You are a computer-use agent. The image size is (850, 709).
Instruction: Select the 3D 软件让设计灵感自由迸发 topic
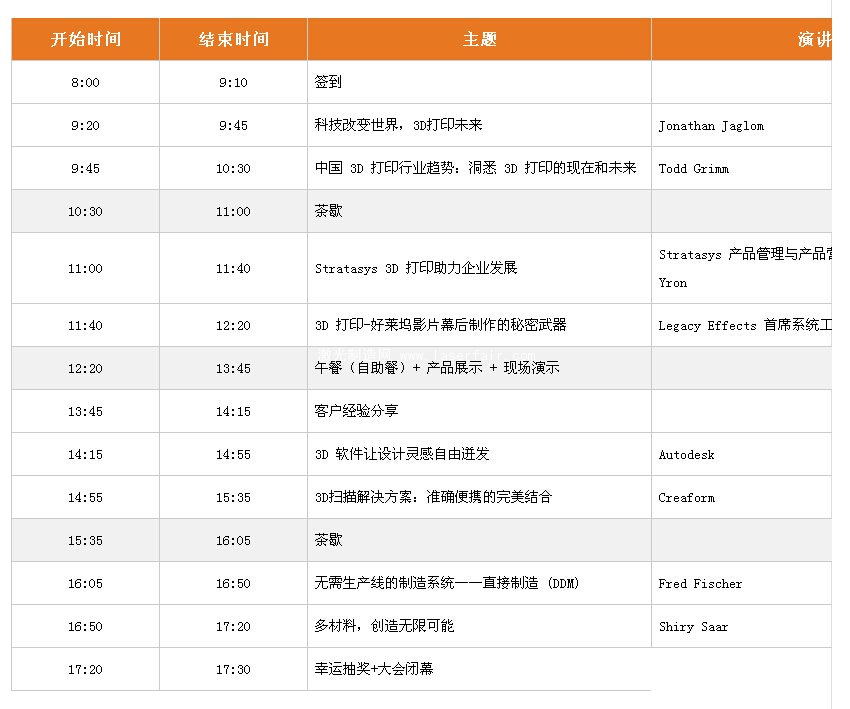click(x=402, y=455)
